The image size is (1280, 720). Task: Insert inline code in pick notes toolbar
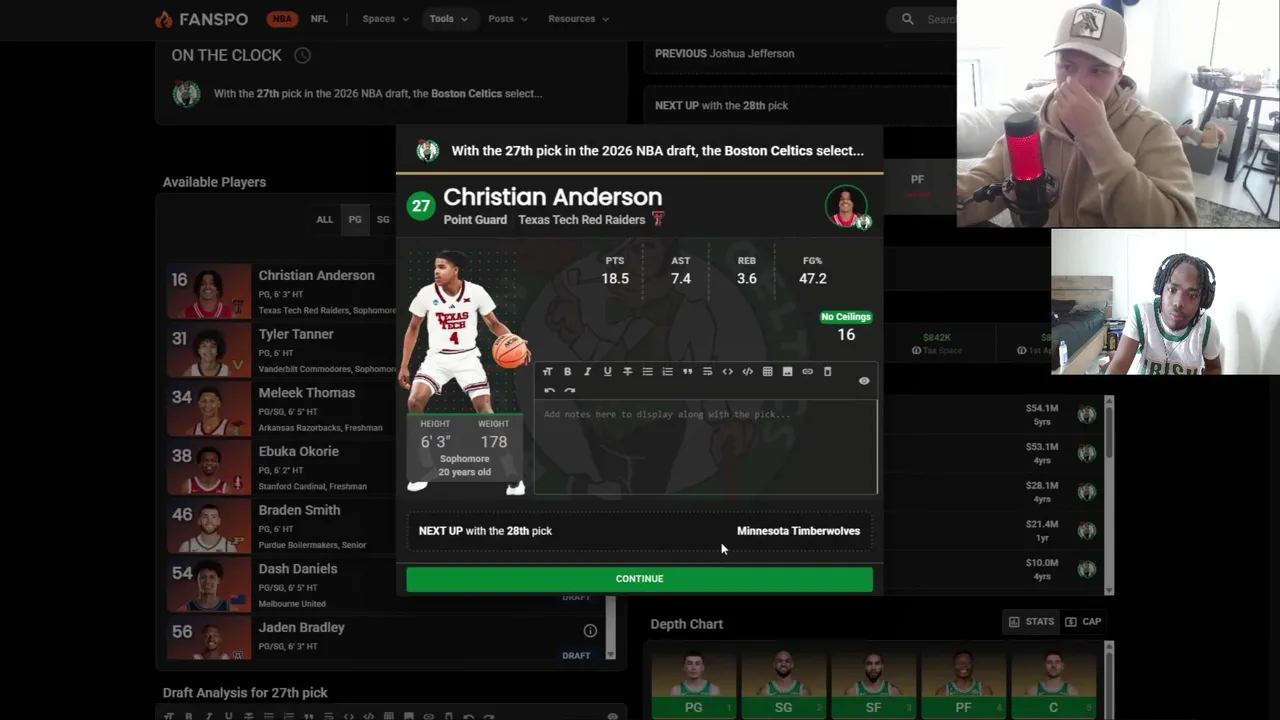click(727, 372)
